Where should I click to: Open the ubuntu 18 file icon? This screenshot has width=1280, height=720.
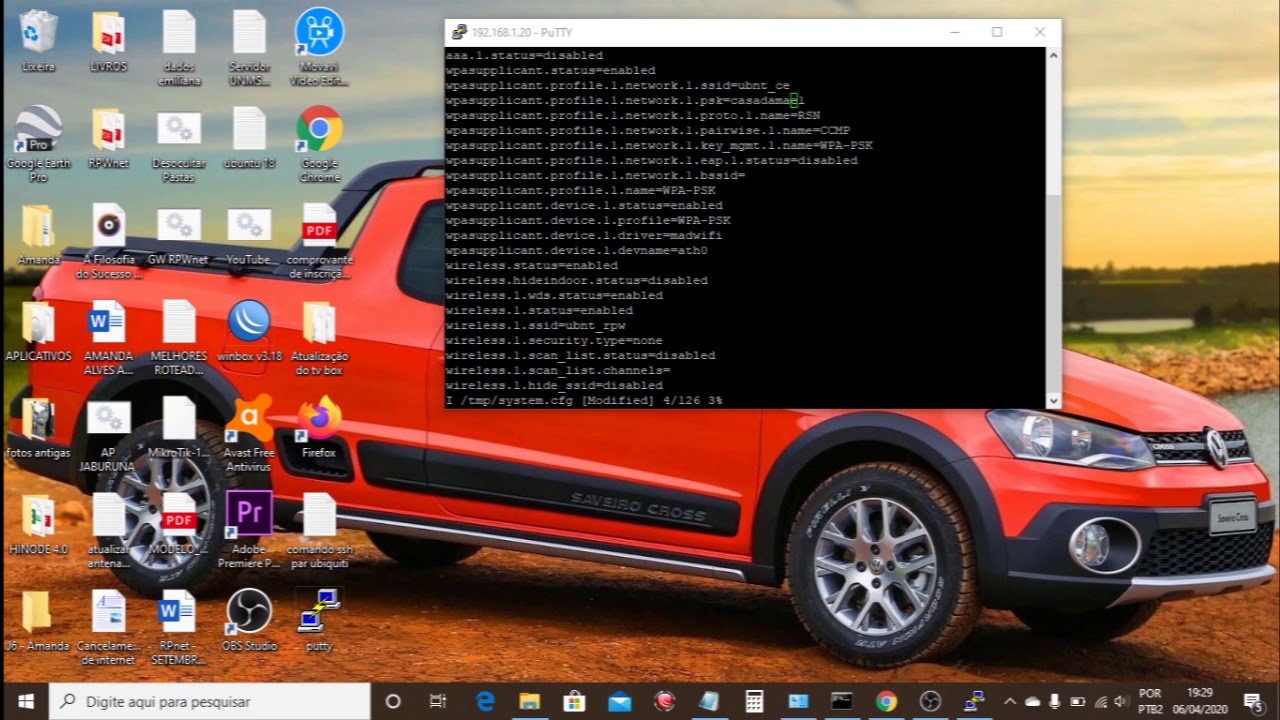(249, 138)
